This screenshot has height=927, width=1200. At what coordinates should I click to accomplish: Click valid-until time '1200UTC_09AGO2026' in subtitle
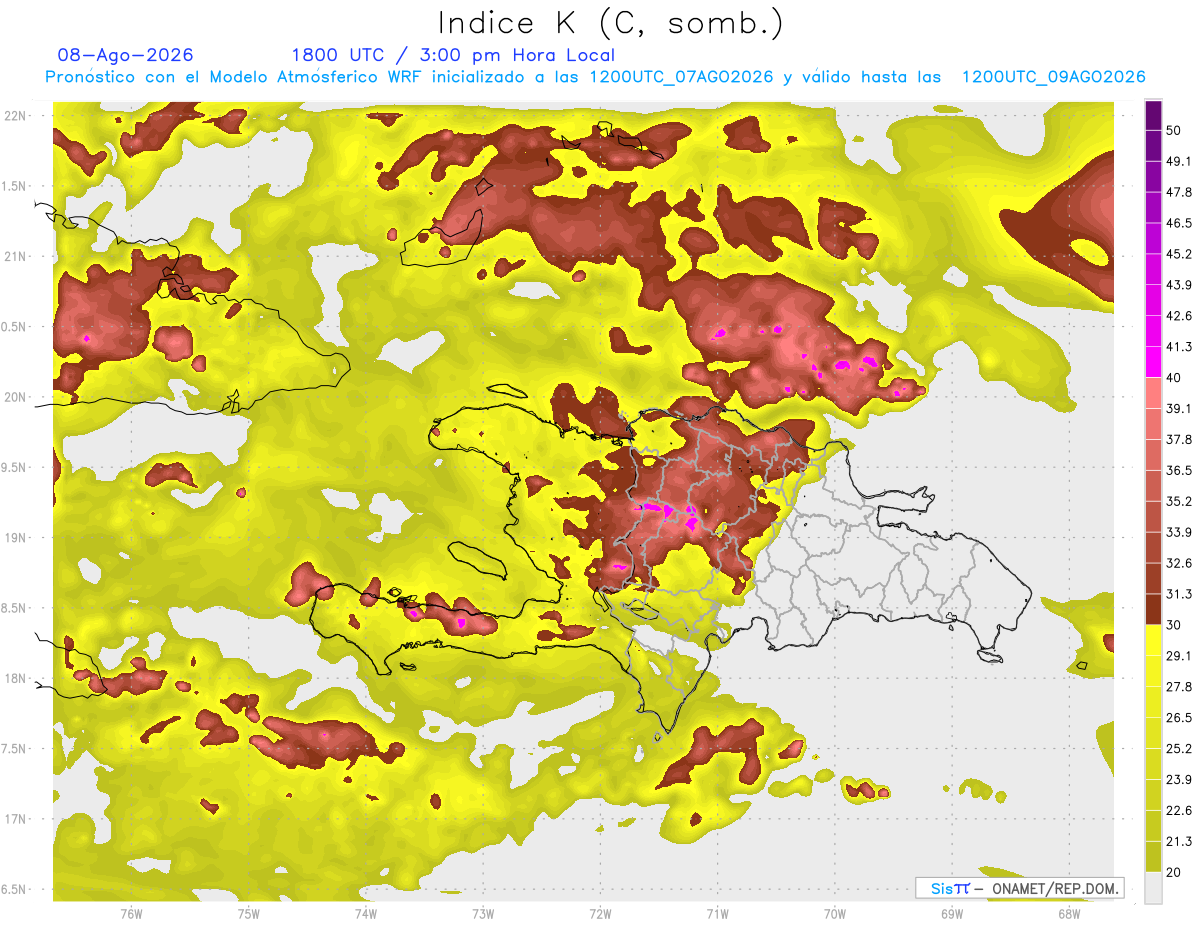pyautogui.click(x=1053, y=77)
